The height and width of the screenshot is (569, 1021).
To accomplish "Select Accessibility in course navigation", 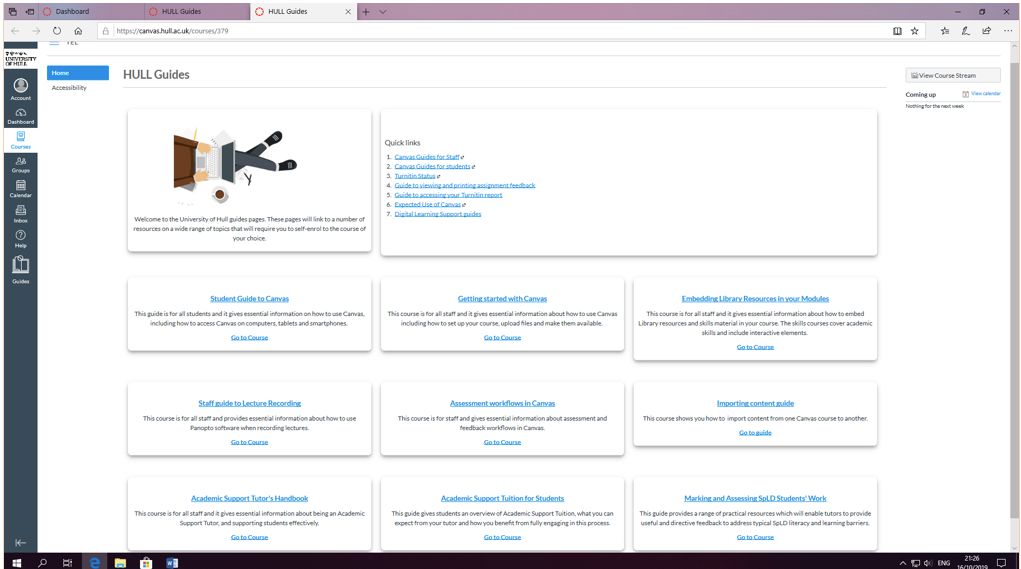I will tap(69, 88).
